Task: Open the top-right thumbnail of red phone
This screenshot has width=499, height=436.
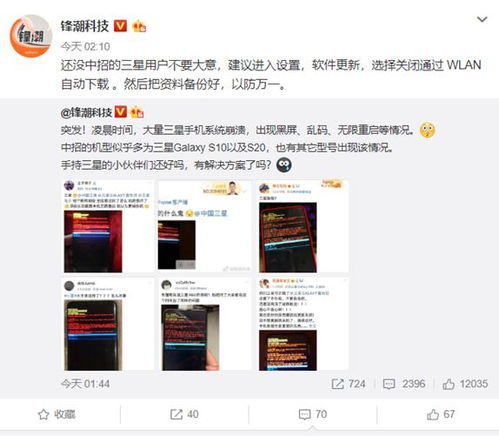Action: coord(302,226)
